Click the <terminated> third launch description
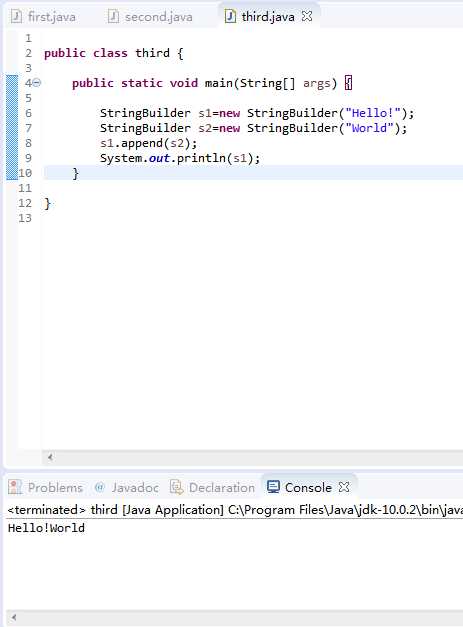 click(x=235, y=510)
